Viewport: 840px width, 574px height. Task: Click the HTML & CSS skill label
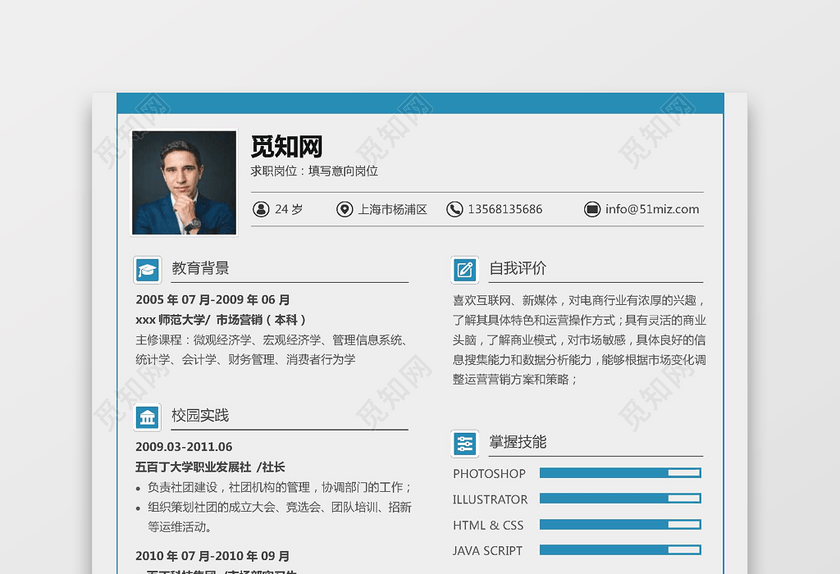(x=488, y=525)
